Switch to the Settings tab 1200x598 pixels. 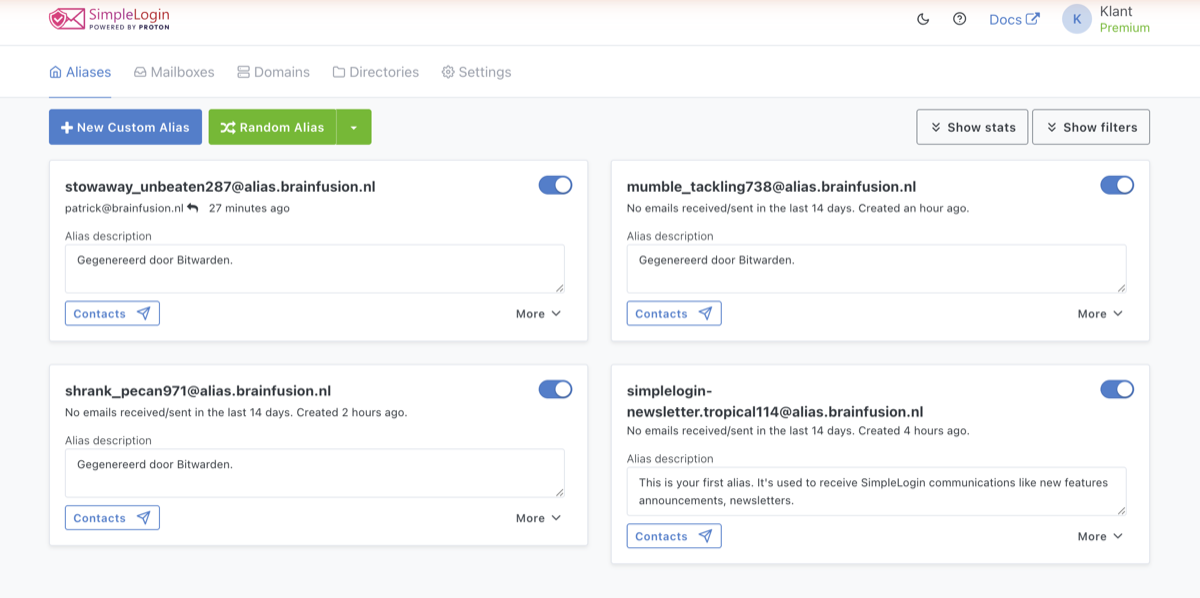[476, 72]
